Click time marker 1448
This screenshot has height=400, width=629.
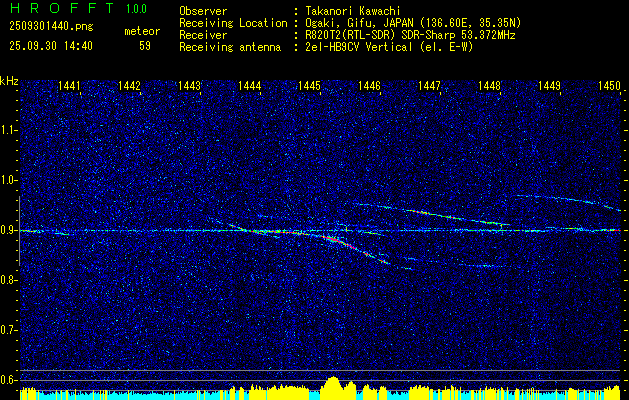[x=489, y=86]
